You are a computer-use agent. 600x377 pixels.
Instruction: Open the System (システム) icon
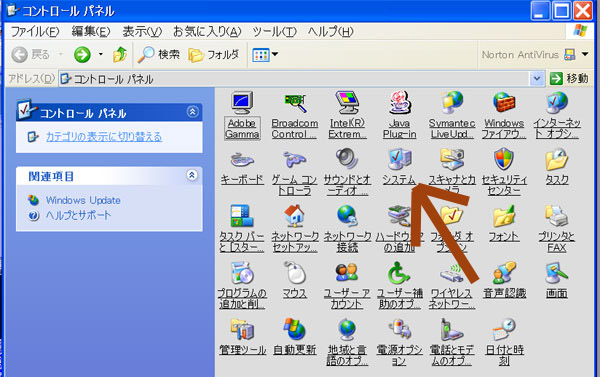399,159
